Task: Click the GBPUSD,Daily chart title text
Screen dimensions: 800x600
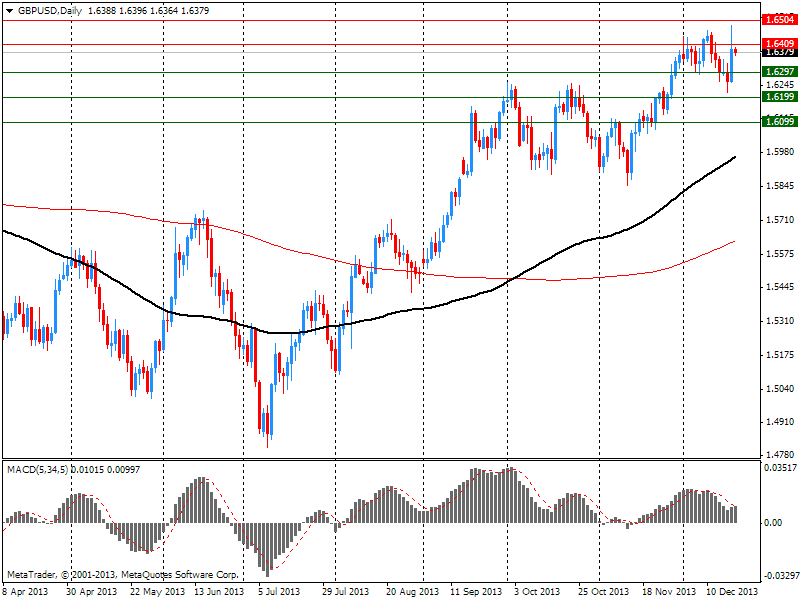Action: tap(49, 11)
